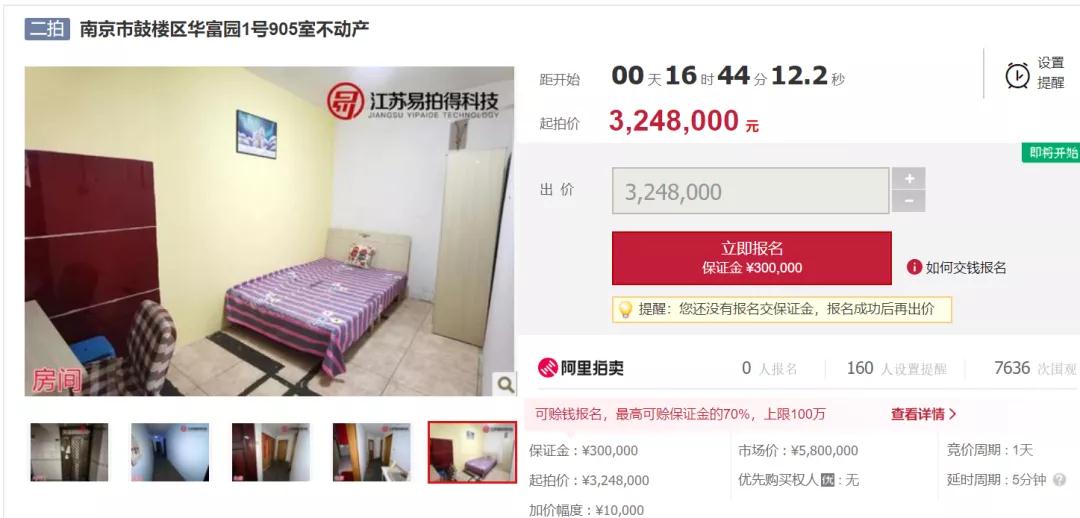The width and height of the screenshot is (1080, 518).
Task: Click the question mark icon after 延时周期
Action: (1059, 480)
